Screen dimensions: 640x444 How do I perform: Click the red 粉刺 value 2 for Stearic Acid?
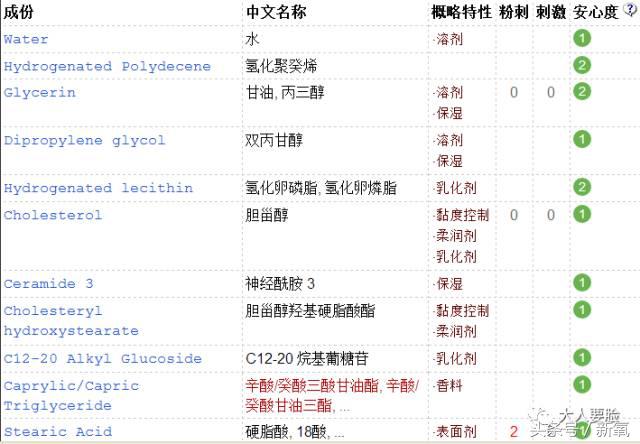pyautogui.click(x=514, y=431)
